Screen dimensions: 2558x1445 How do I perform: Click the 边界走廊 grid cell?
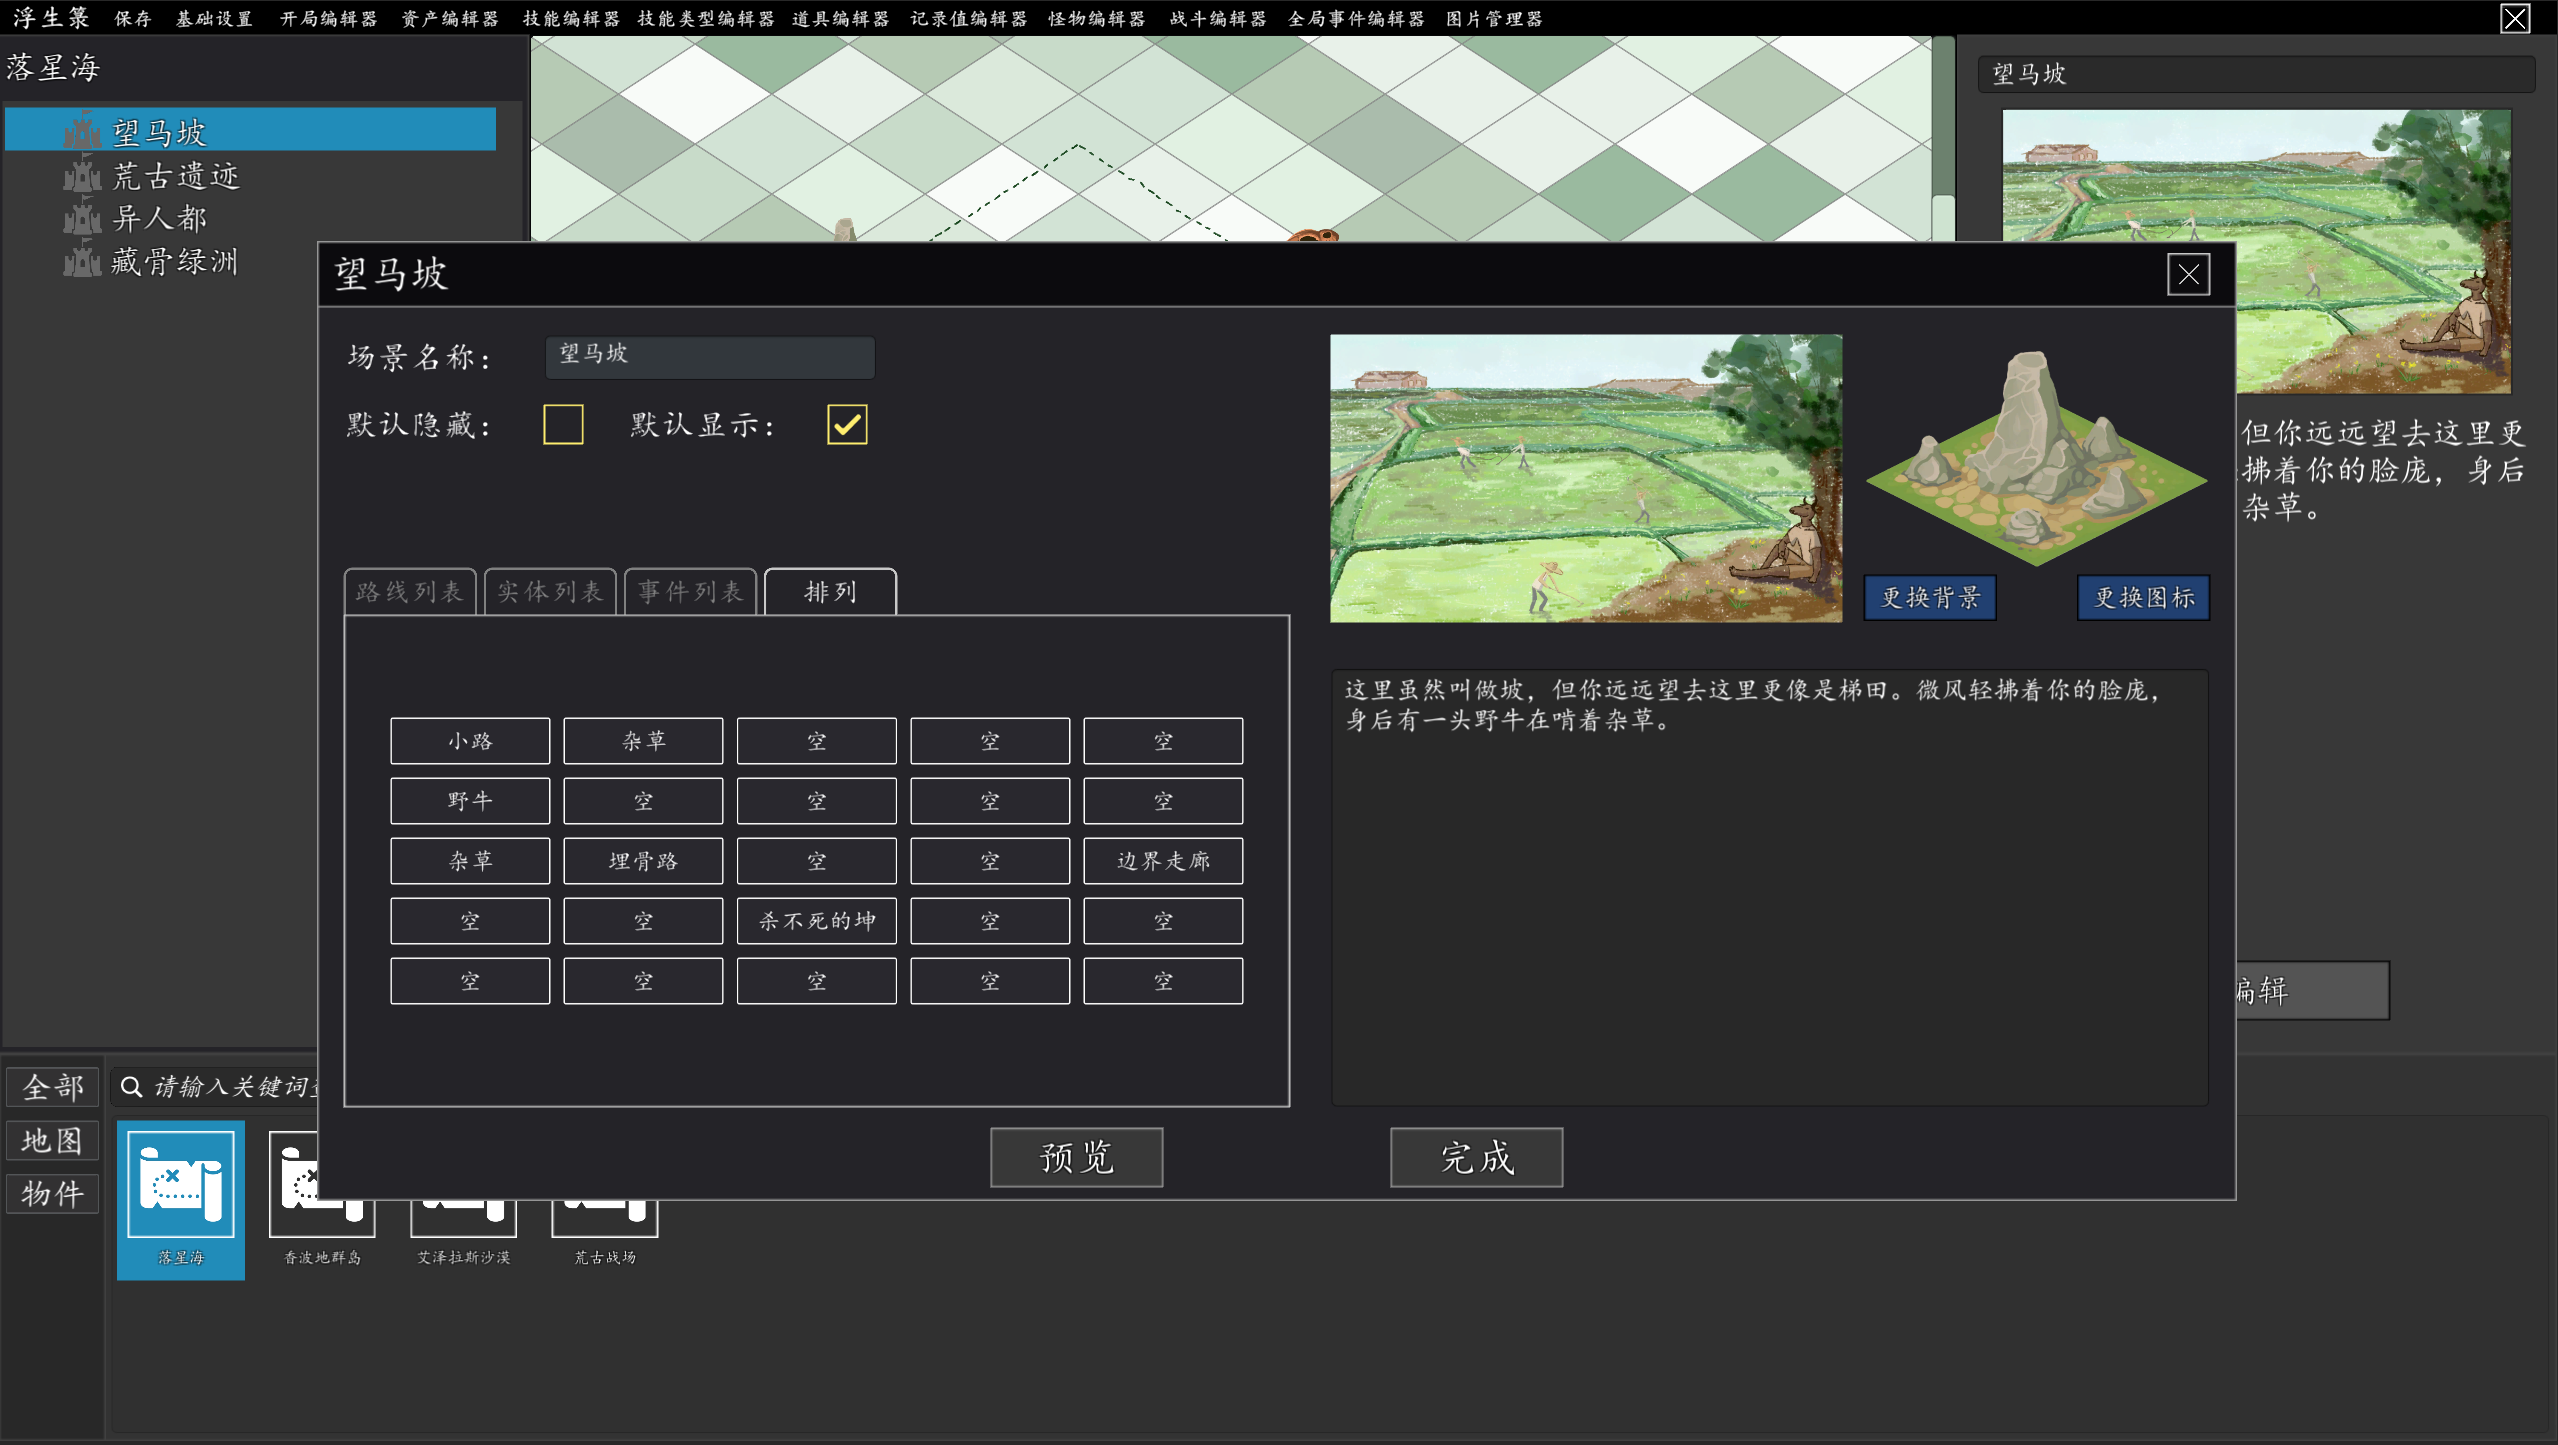1163,861
